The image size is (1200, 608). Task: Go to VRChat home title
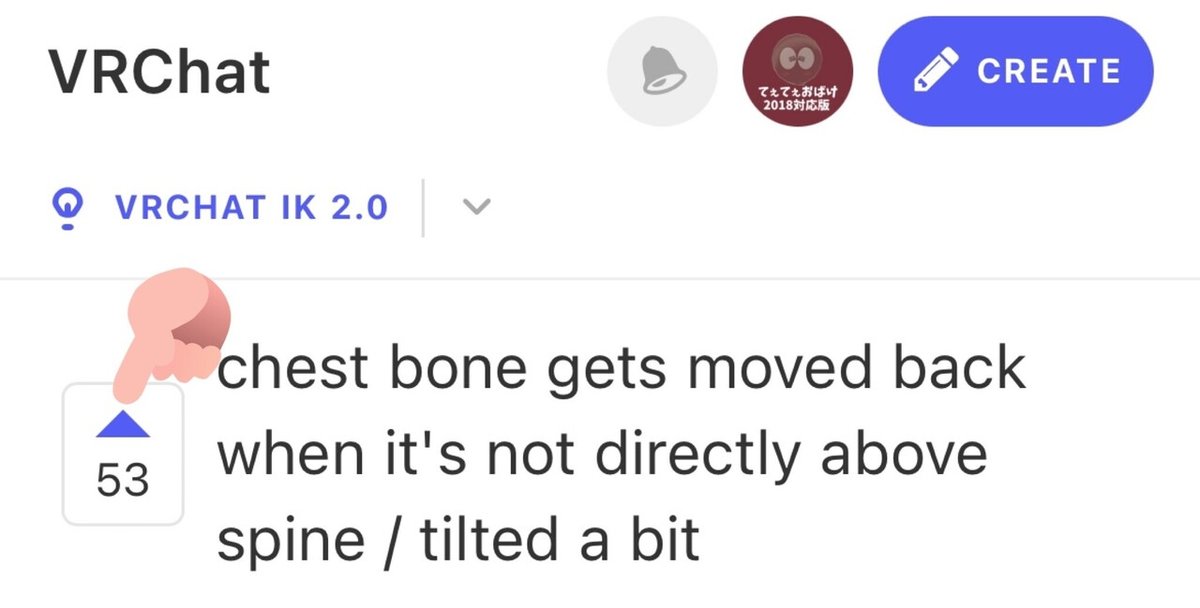click(159, 71)
